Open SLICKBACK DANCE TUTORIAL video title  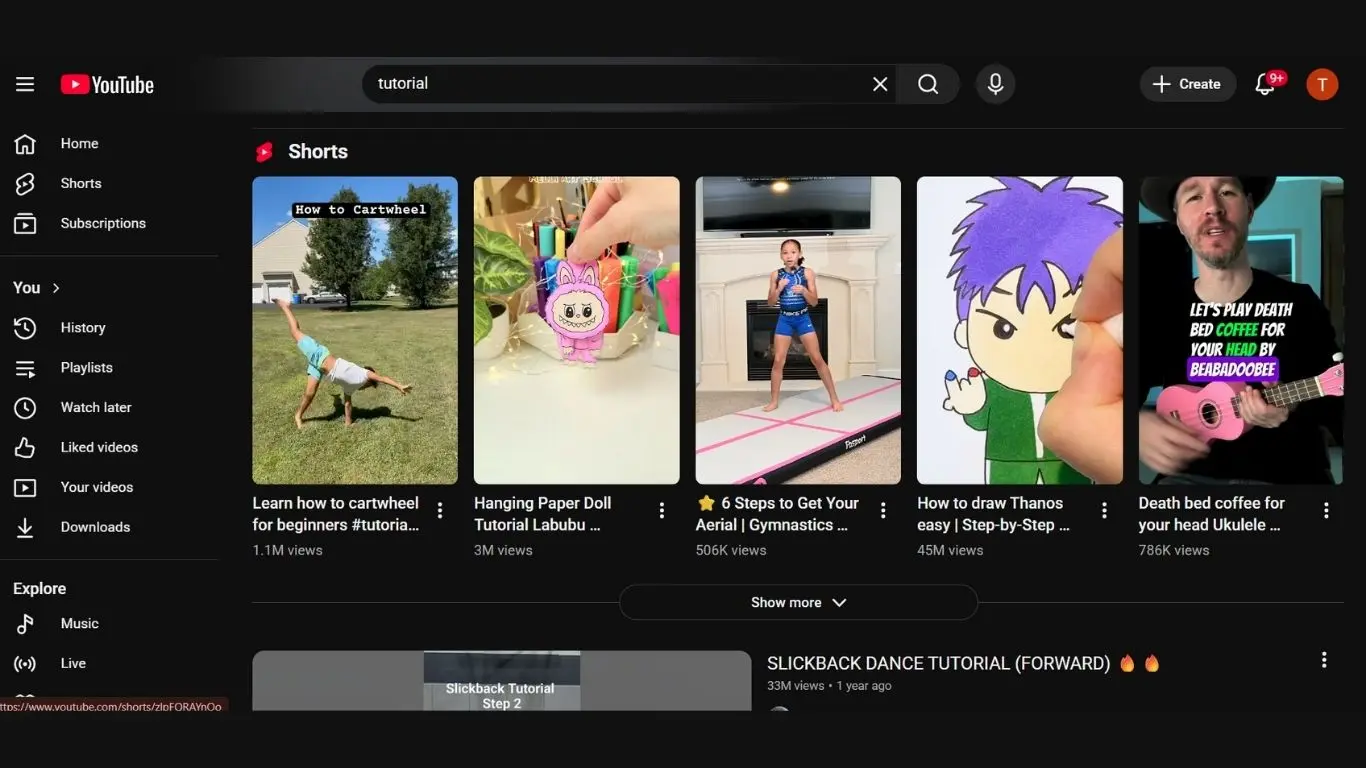938,663
